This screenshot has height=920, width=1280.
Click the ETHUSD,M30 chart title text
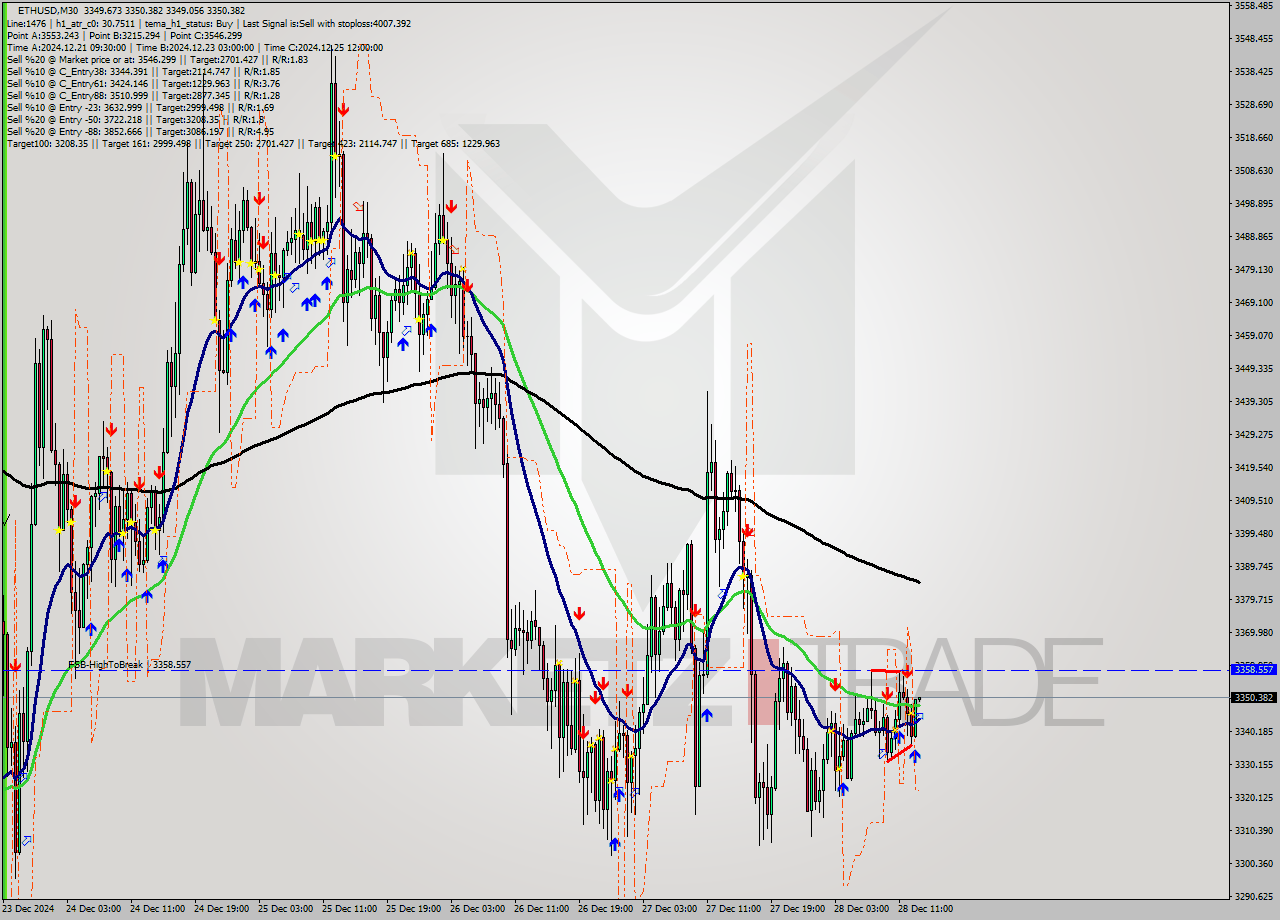49,11
